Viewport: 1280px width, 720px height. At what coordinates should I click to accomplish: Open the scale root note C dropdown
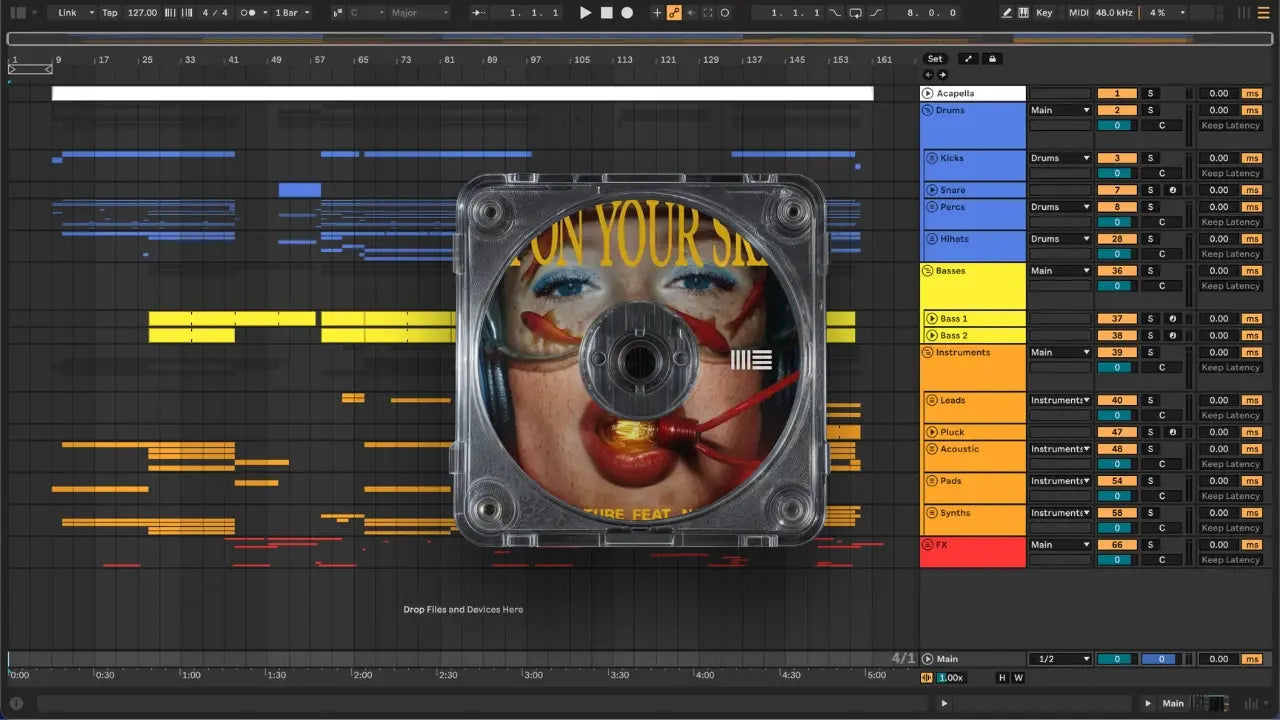click(x=366, y=13)
